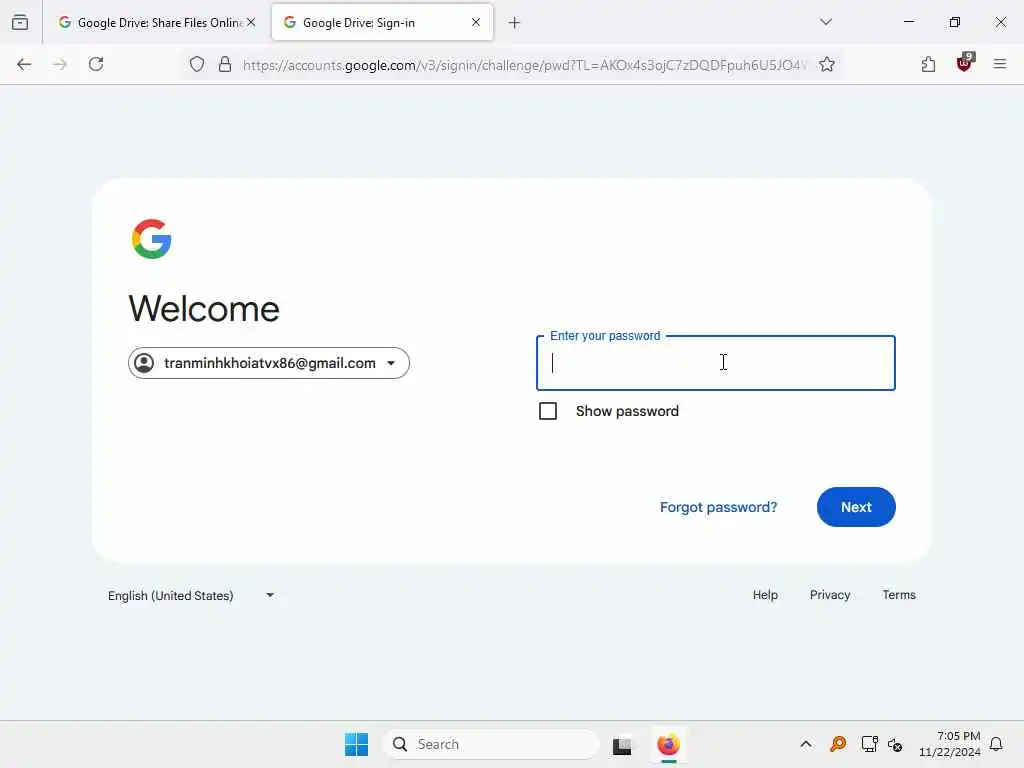Open the uBlock Origin extension icon

(x=965, y=63)
